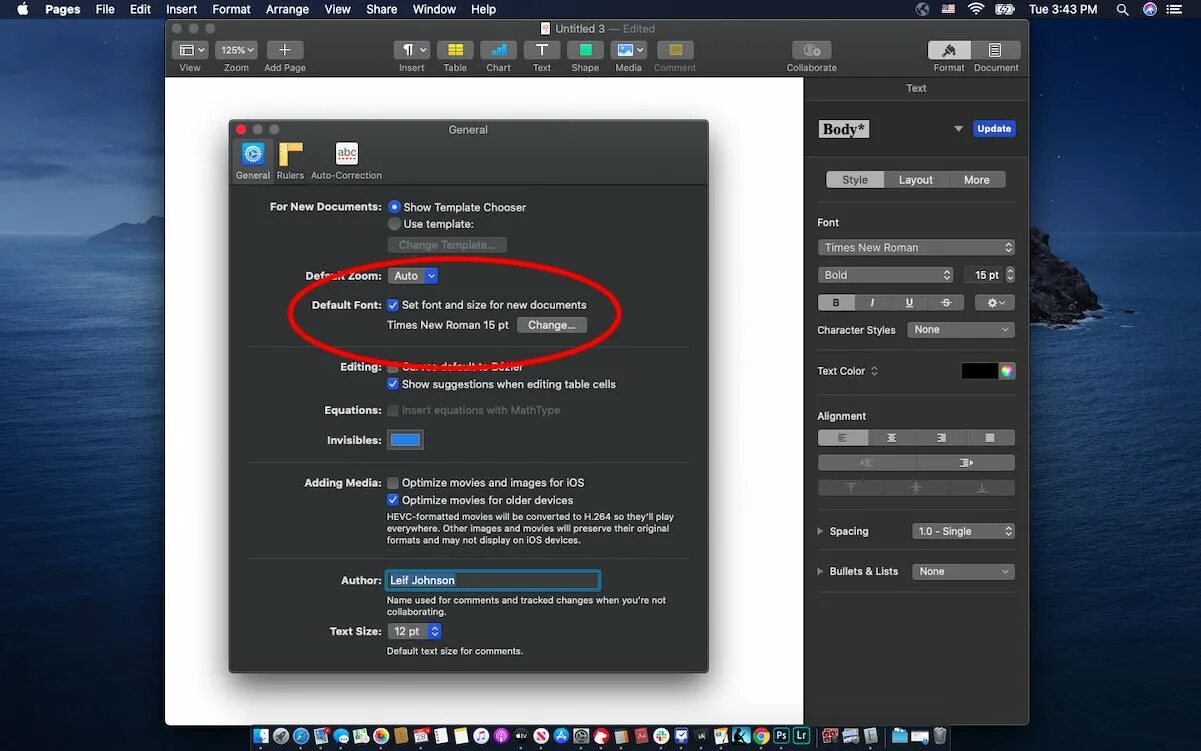This screenshot has height=751, width=1201.
Task: Open the General preferences pane
Action: point(252,160)
